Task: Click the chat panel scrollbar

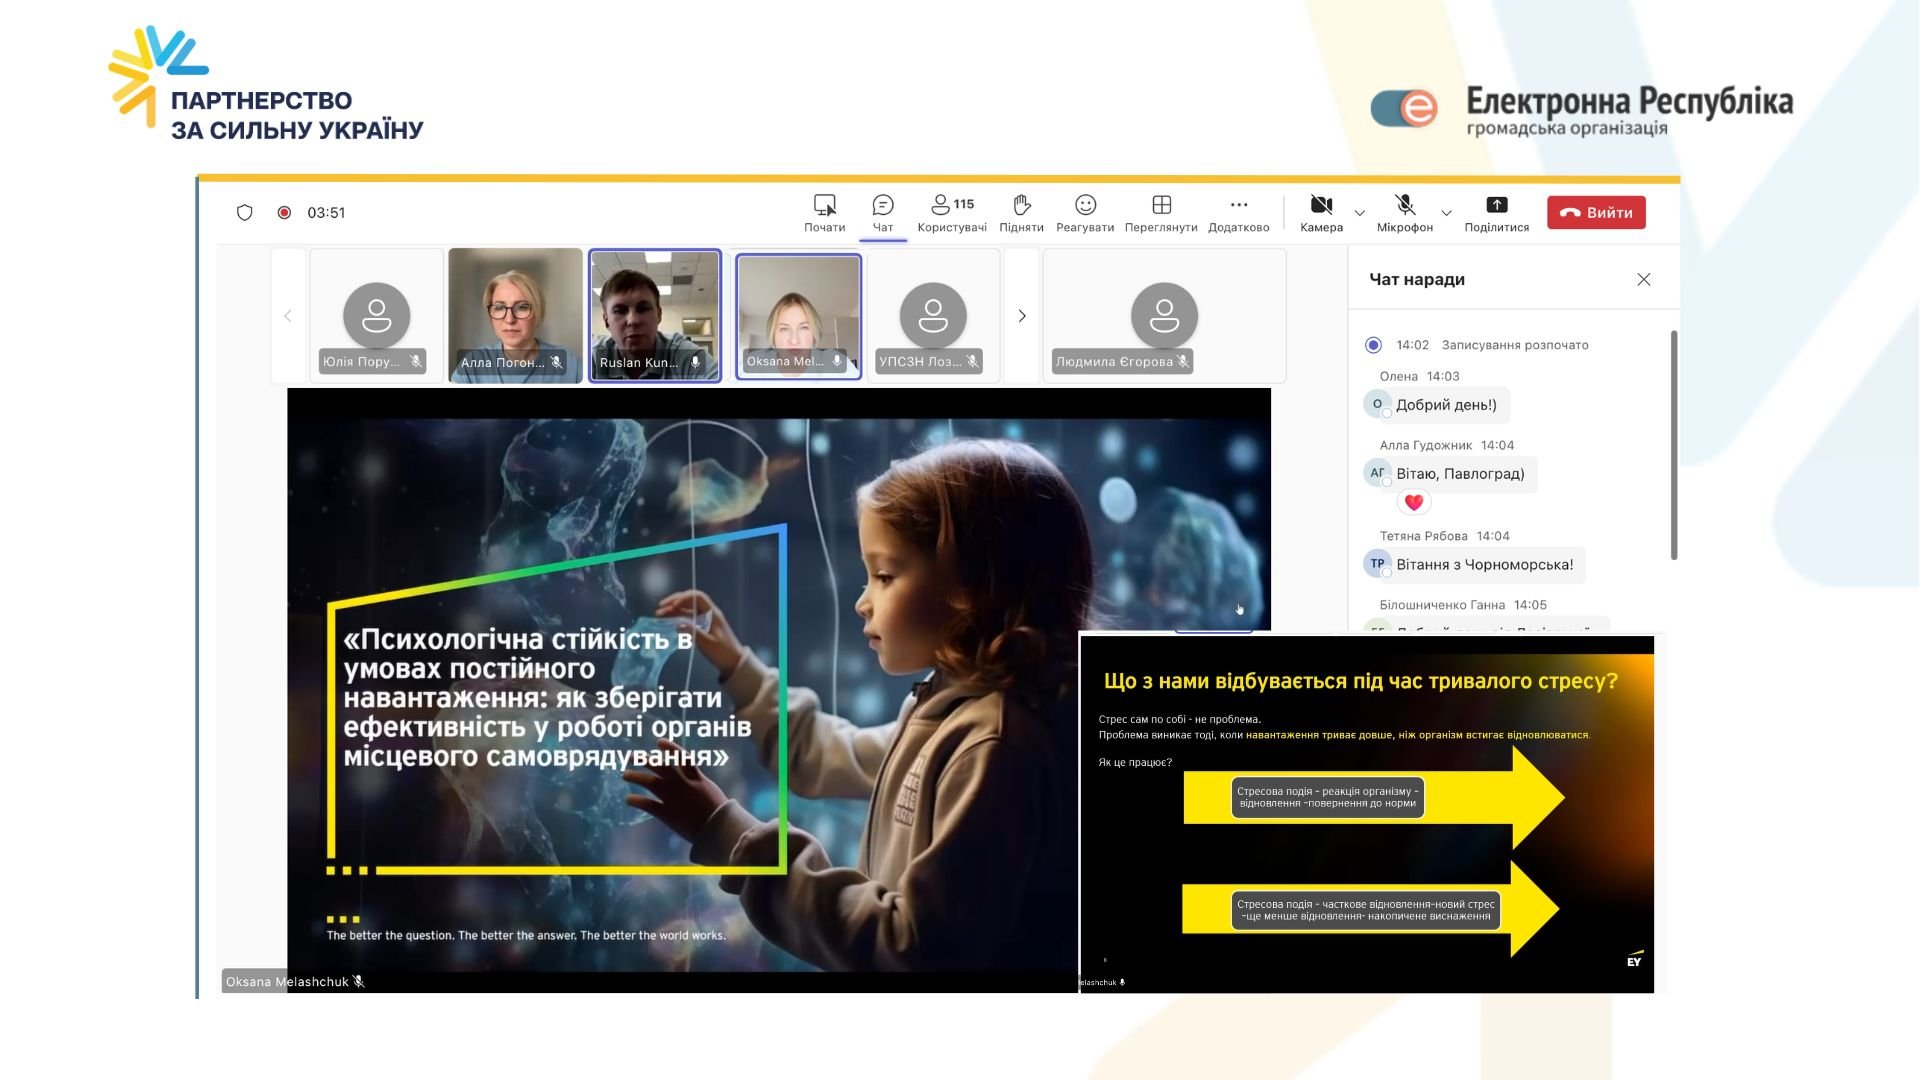Action: 1673,445
